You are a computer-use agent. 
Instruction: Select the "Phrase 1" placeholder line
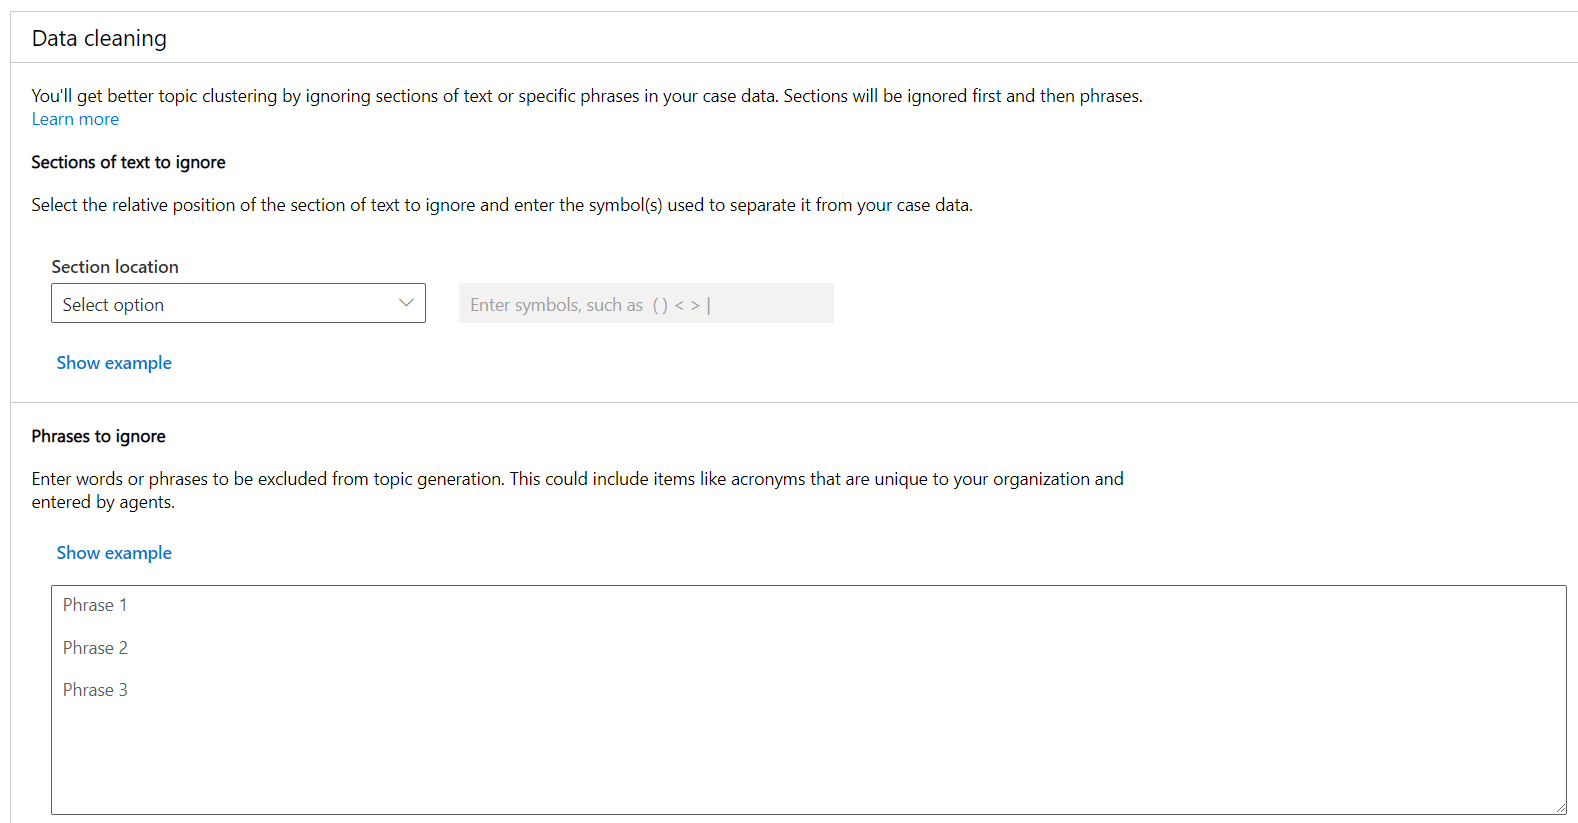point(95,604)
